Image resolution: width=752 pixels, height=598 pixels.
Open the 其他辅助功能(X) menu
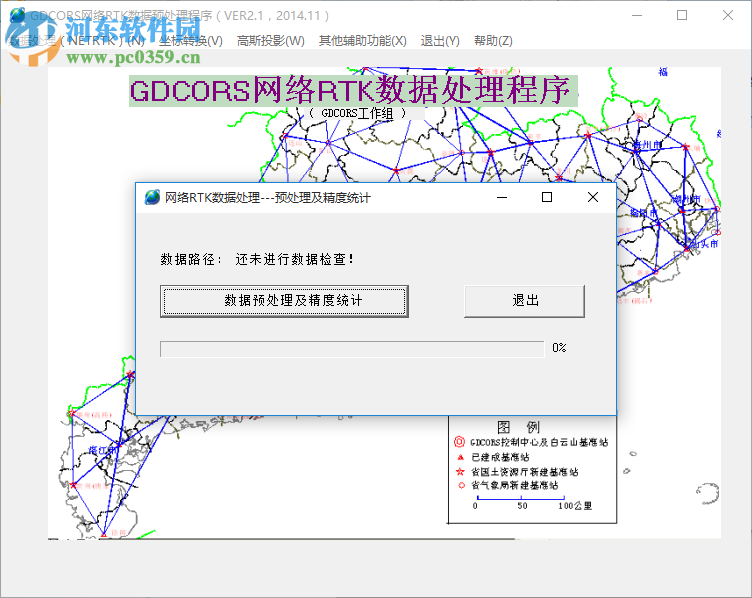(x=363, y=41)
